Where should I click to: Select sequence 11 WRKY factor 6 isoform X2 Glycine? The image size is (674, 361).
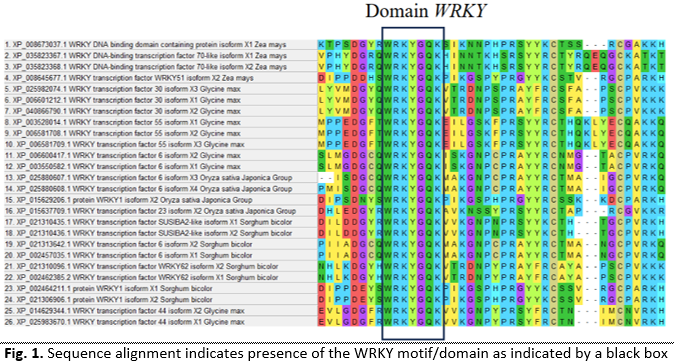123,156
